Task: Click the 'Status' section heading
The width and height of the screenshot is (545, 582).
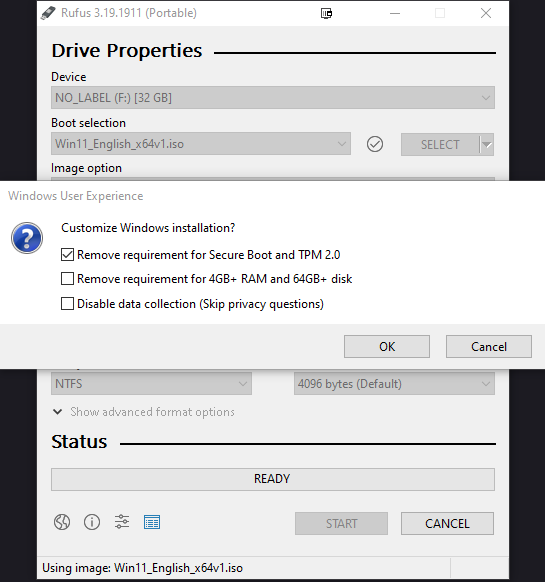Action: 79,442
